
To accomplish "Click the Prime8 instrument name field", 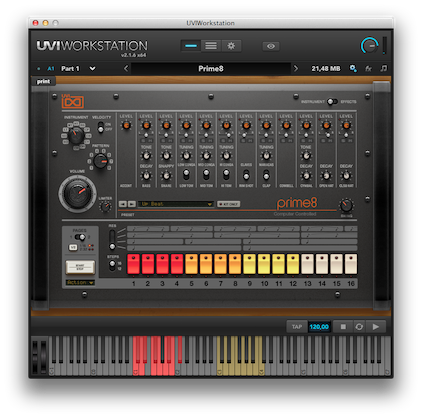I will 211,69.
